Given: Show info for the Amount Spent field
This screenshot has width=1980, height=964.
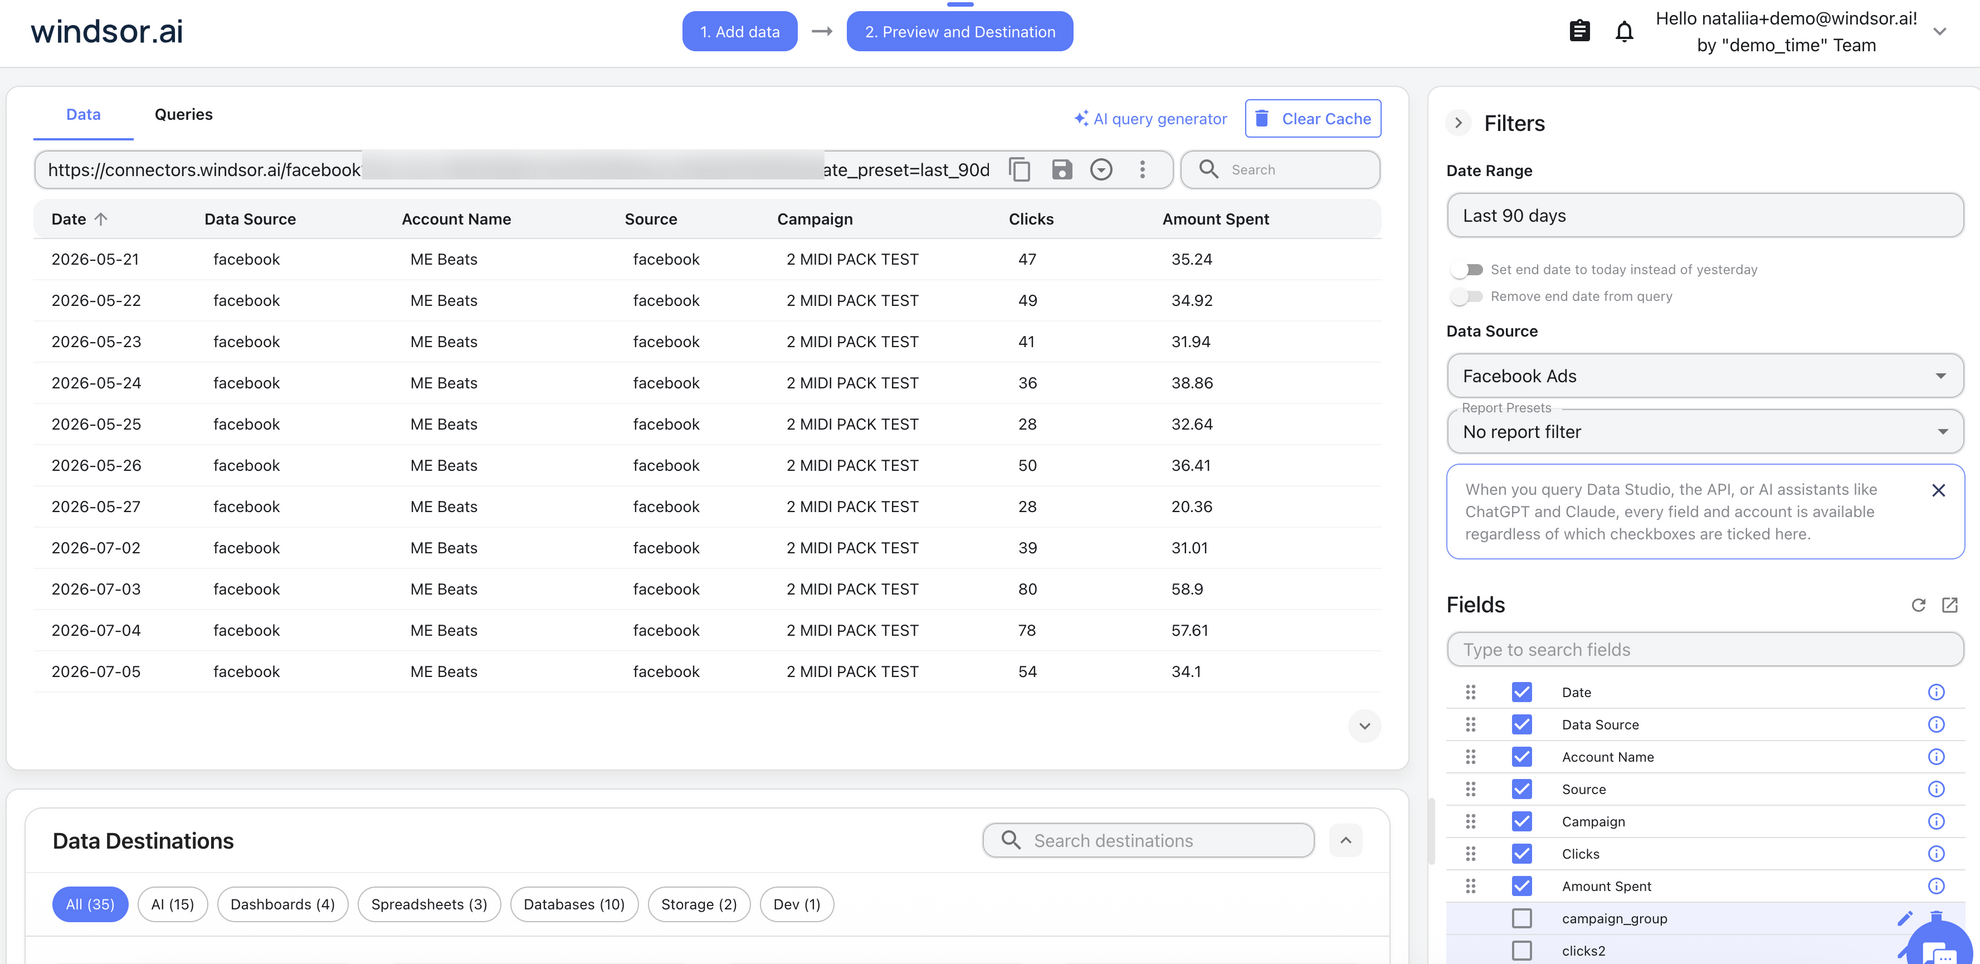Looking at the screenshot, I should click(1936, 886).
